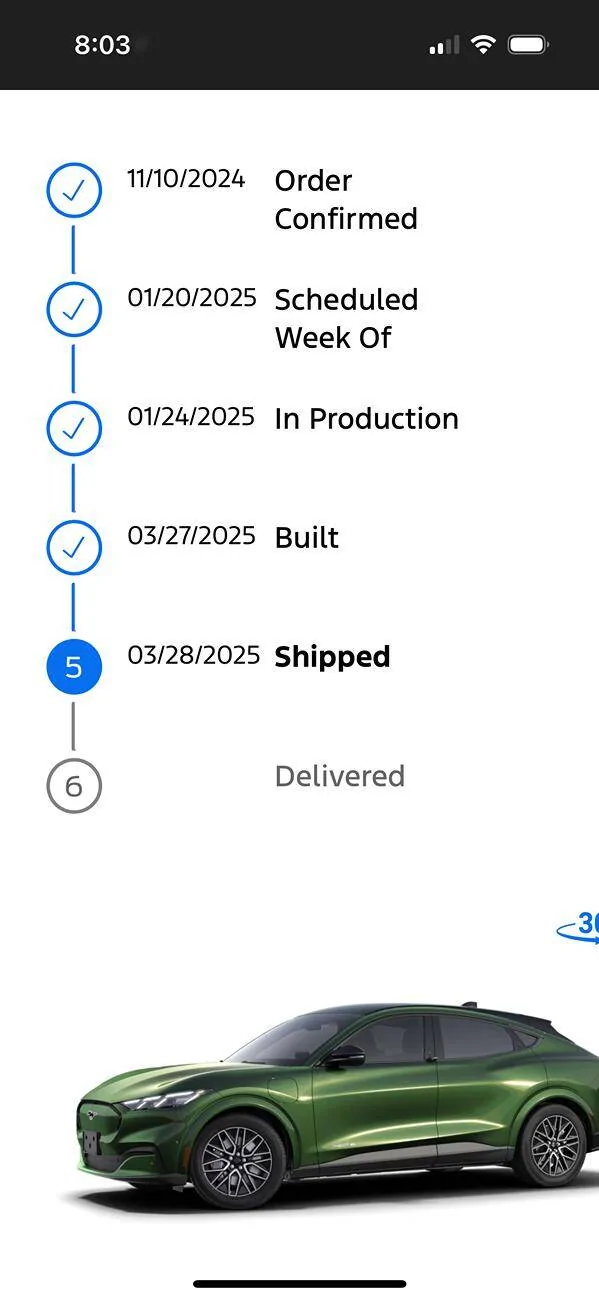Tap the battery indicator in status bar

click(x=527, y=45)
